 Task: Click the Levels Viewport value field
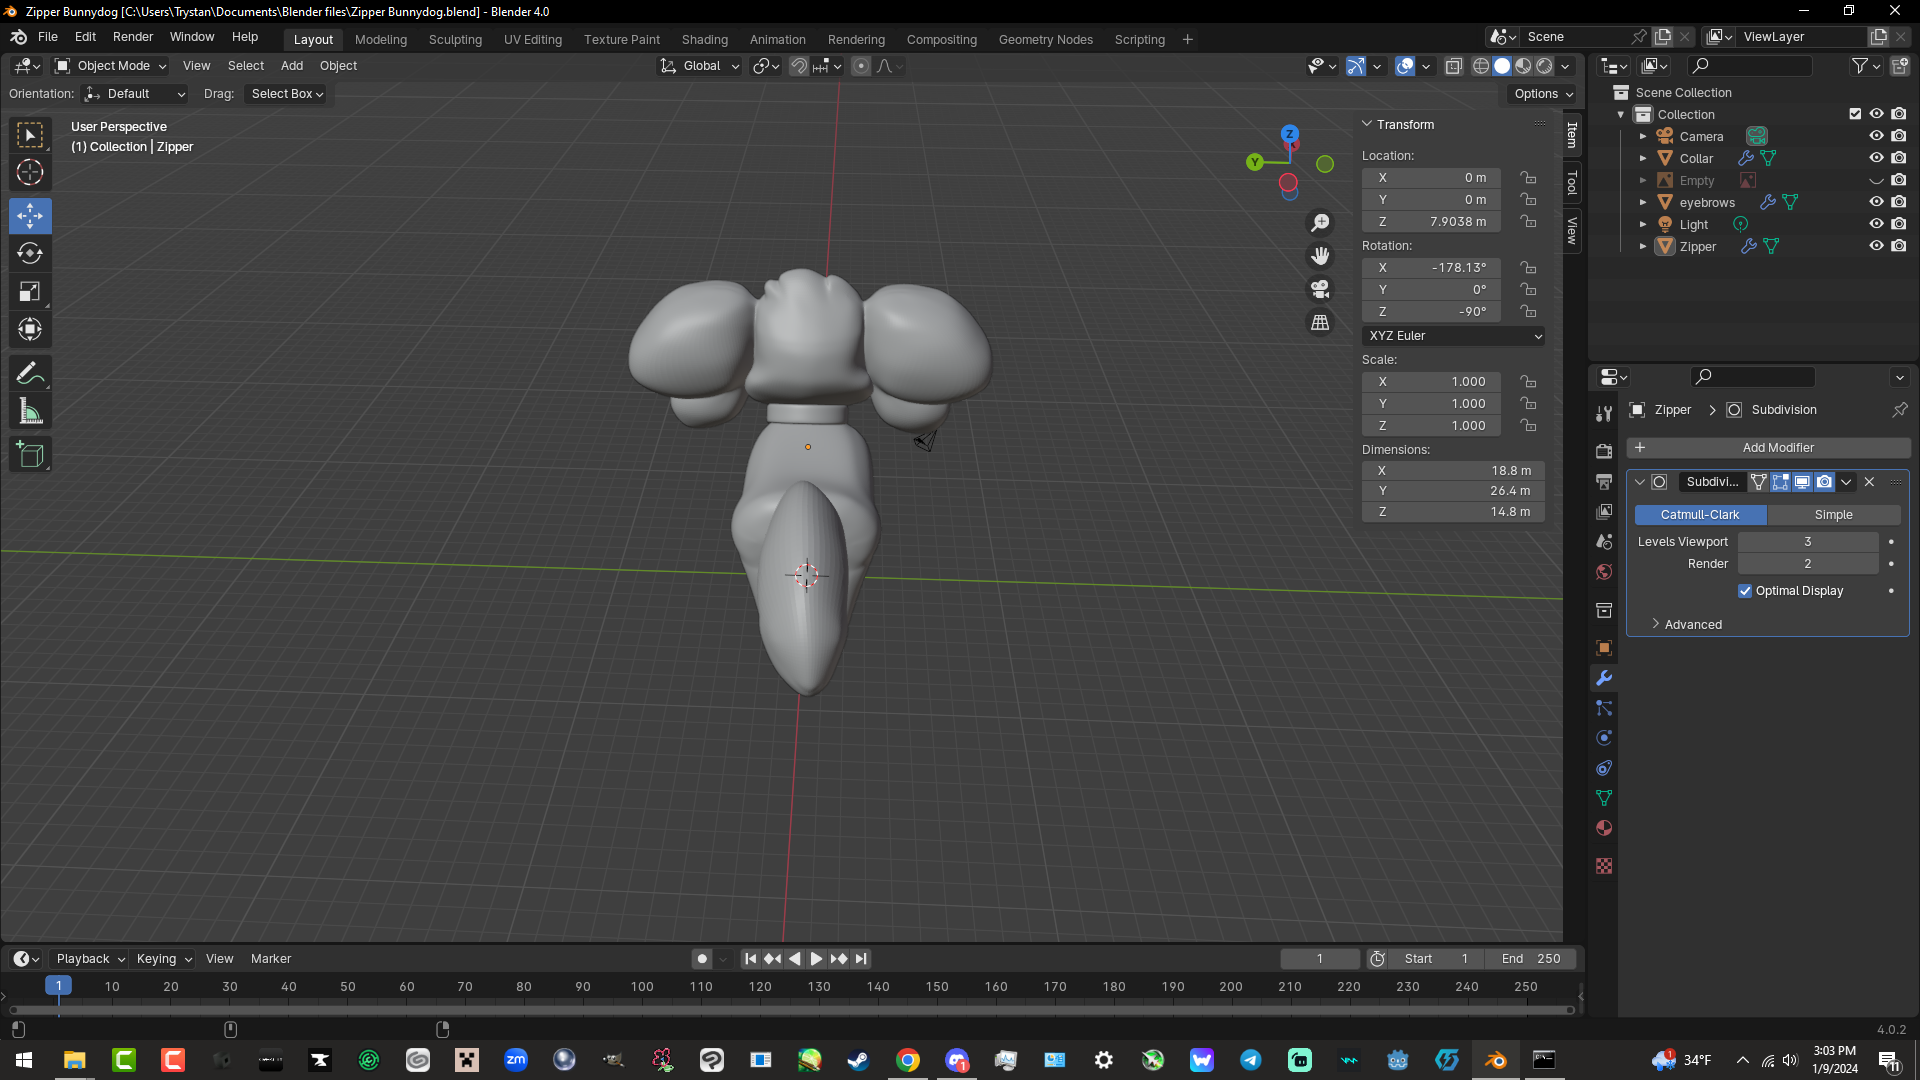(x=1807, y=542)
